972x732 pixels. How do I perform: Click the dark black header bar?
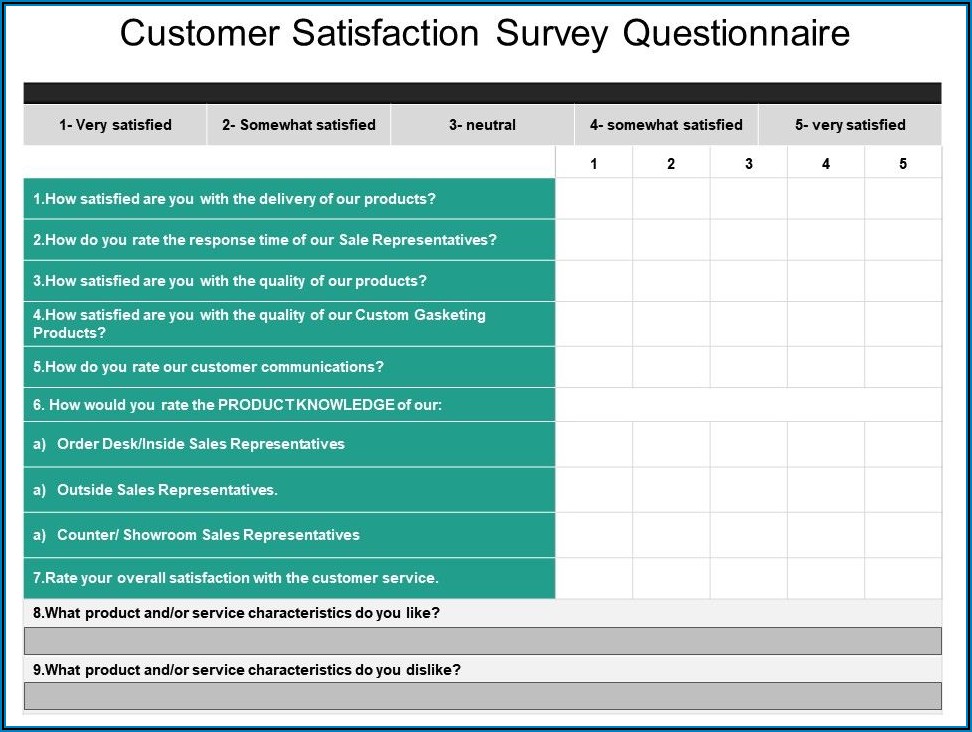coord(482,93)
